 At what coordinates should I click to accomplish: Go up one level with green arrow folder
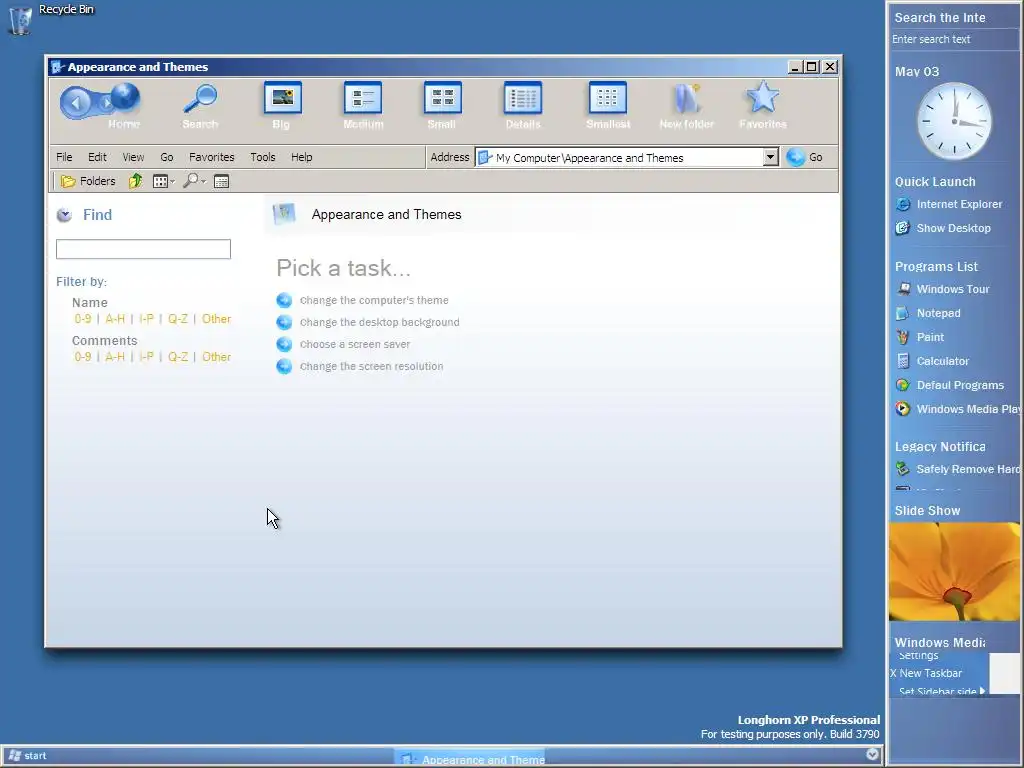(x=135, y=181)
